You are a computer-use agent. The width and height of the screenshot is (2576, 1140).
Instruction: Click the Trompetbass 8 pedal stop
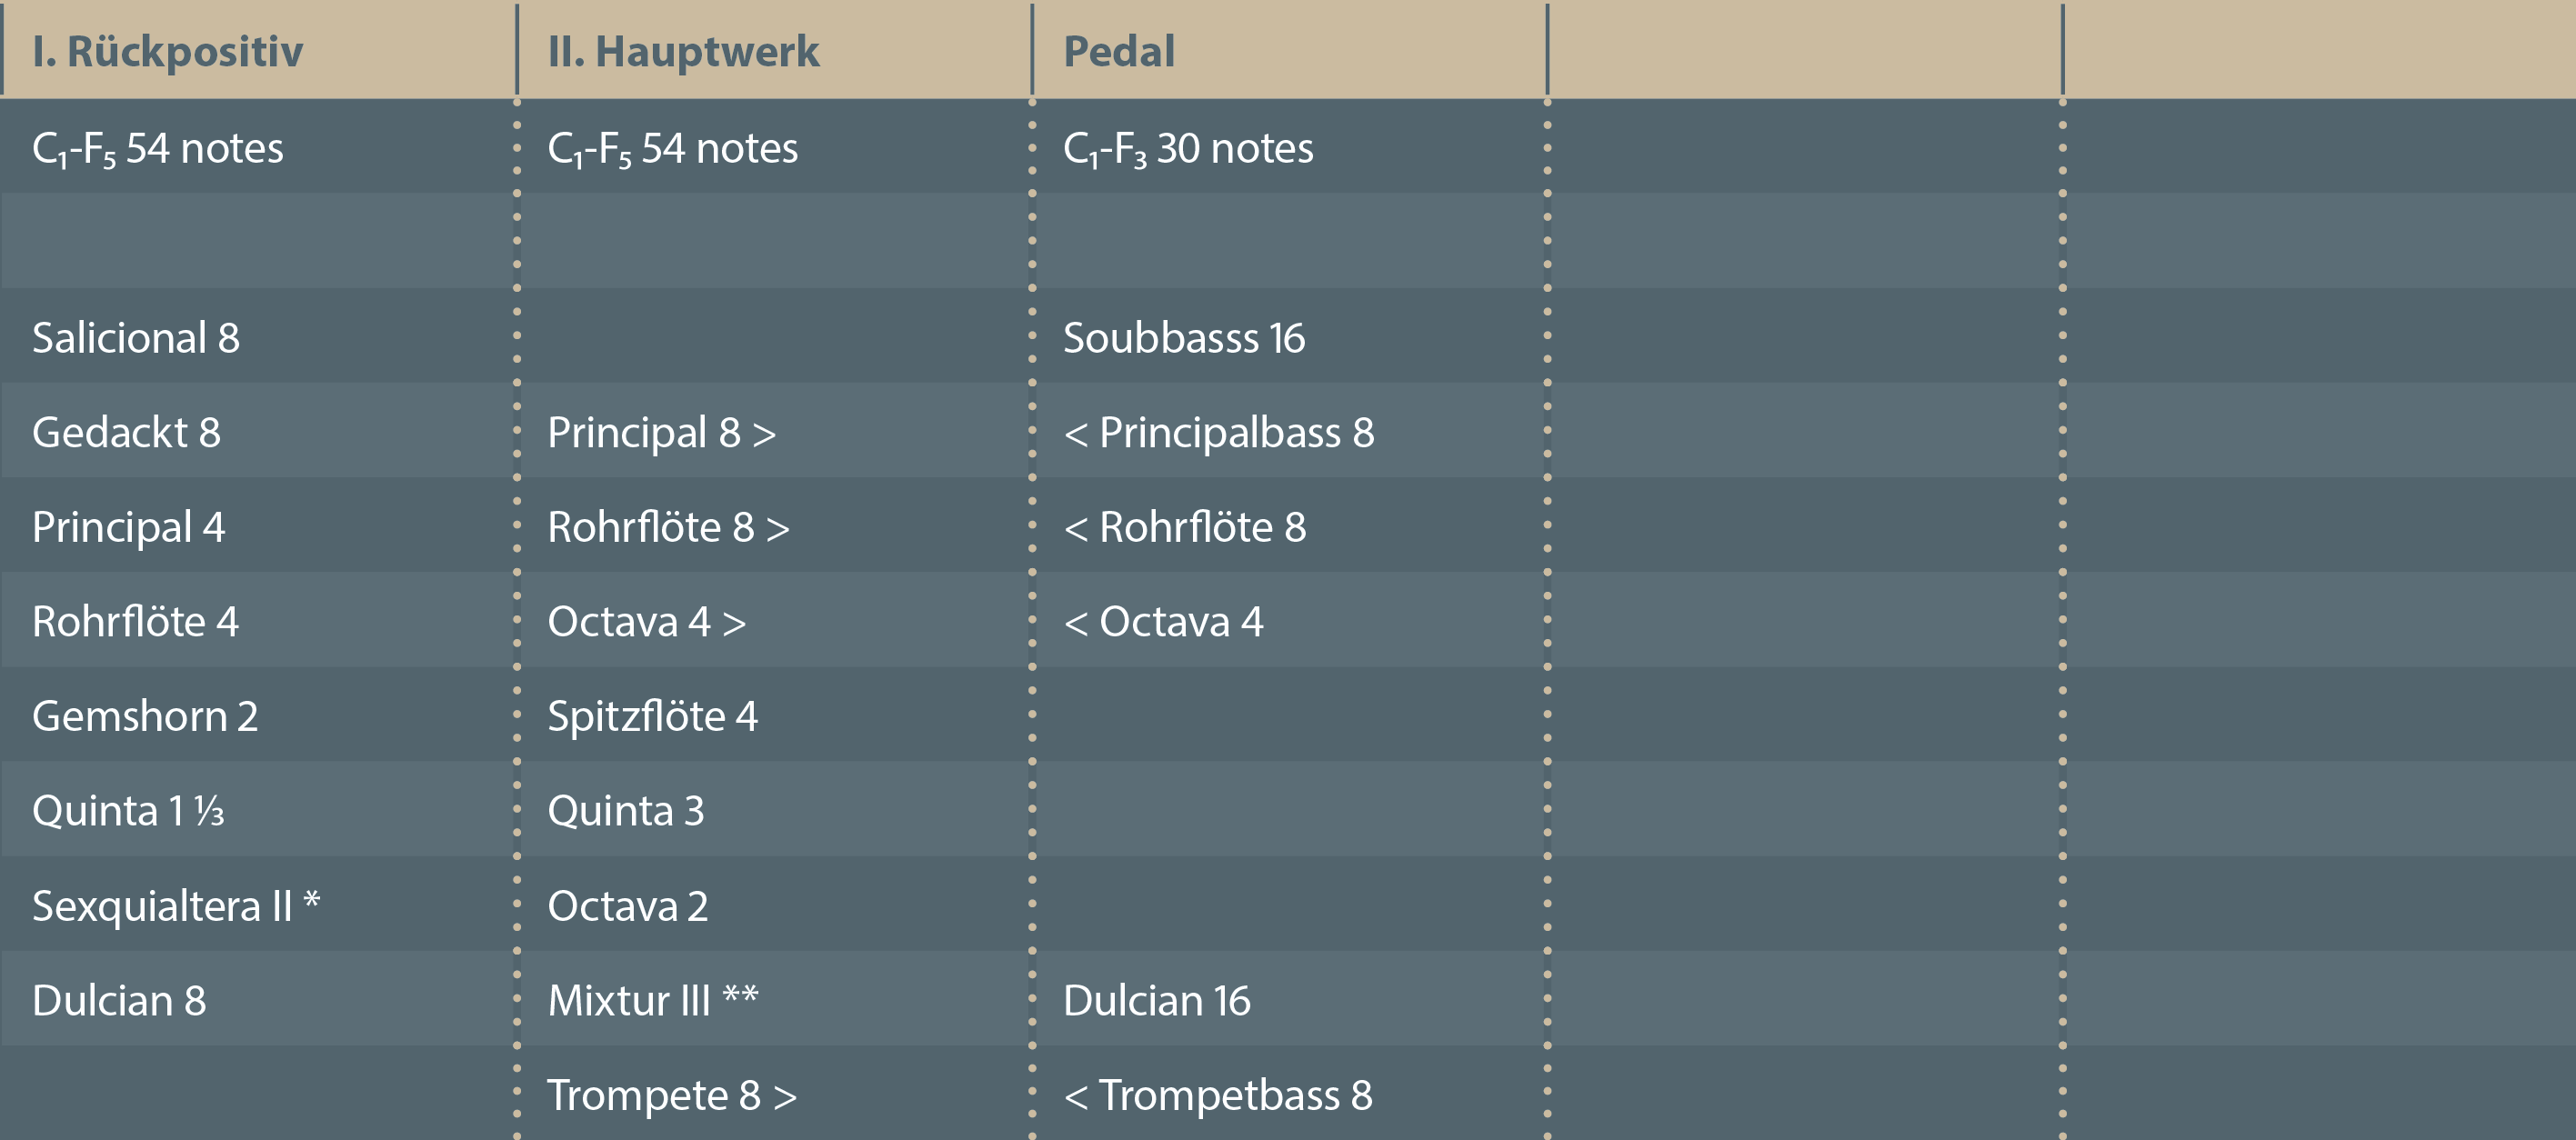coord(1217,1095)
